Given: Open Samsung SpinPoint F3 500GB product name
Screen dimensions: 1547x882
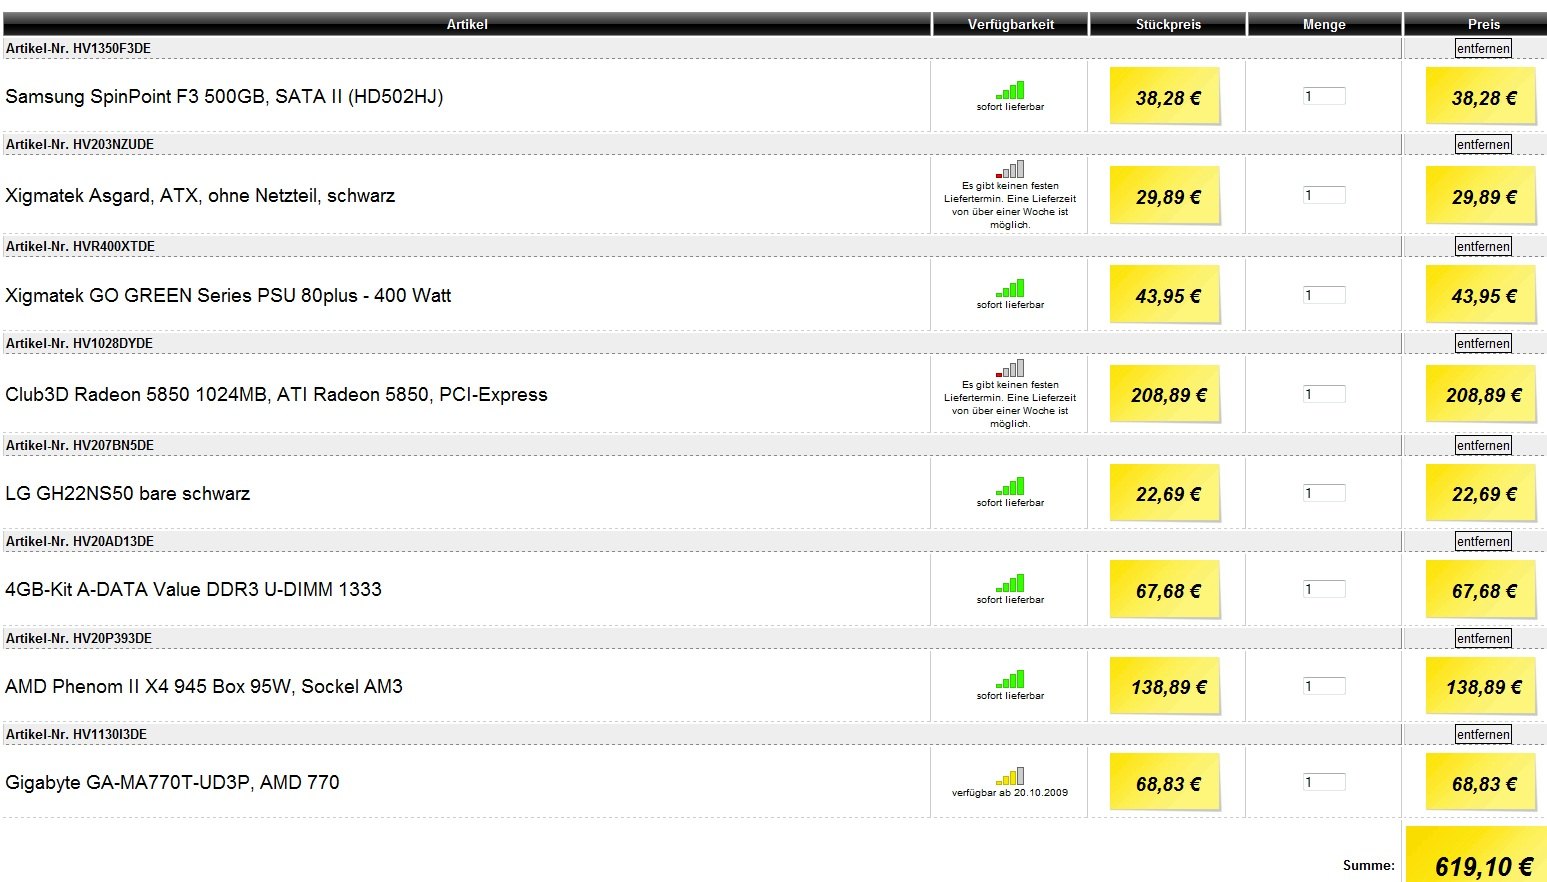Looking at the screenshot, I should (x=224, y=96).
